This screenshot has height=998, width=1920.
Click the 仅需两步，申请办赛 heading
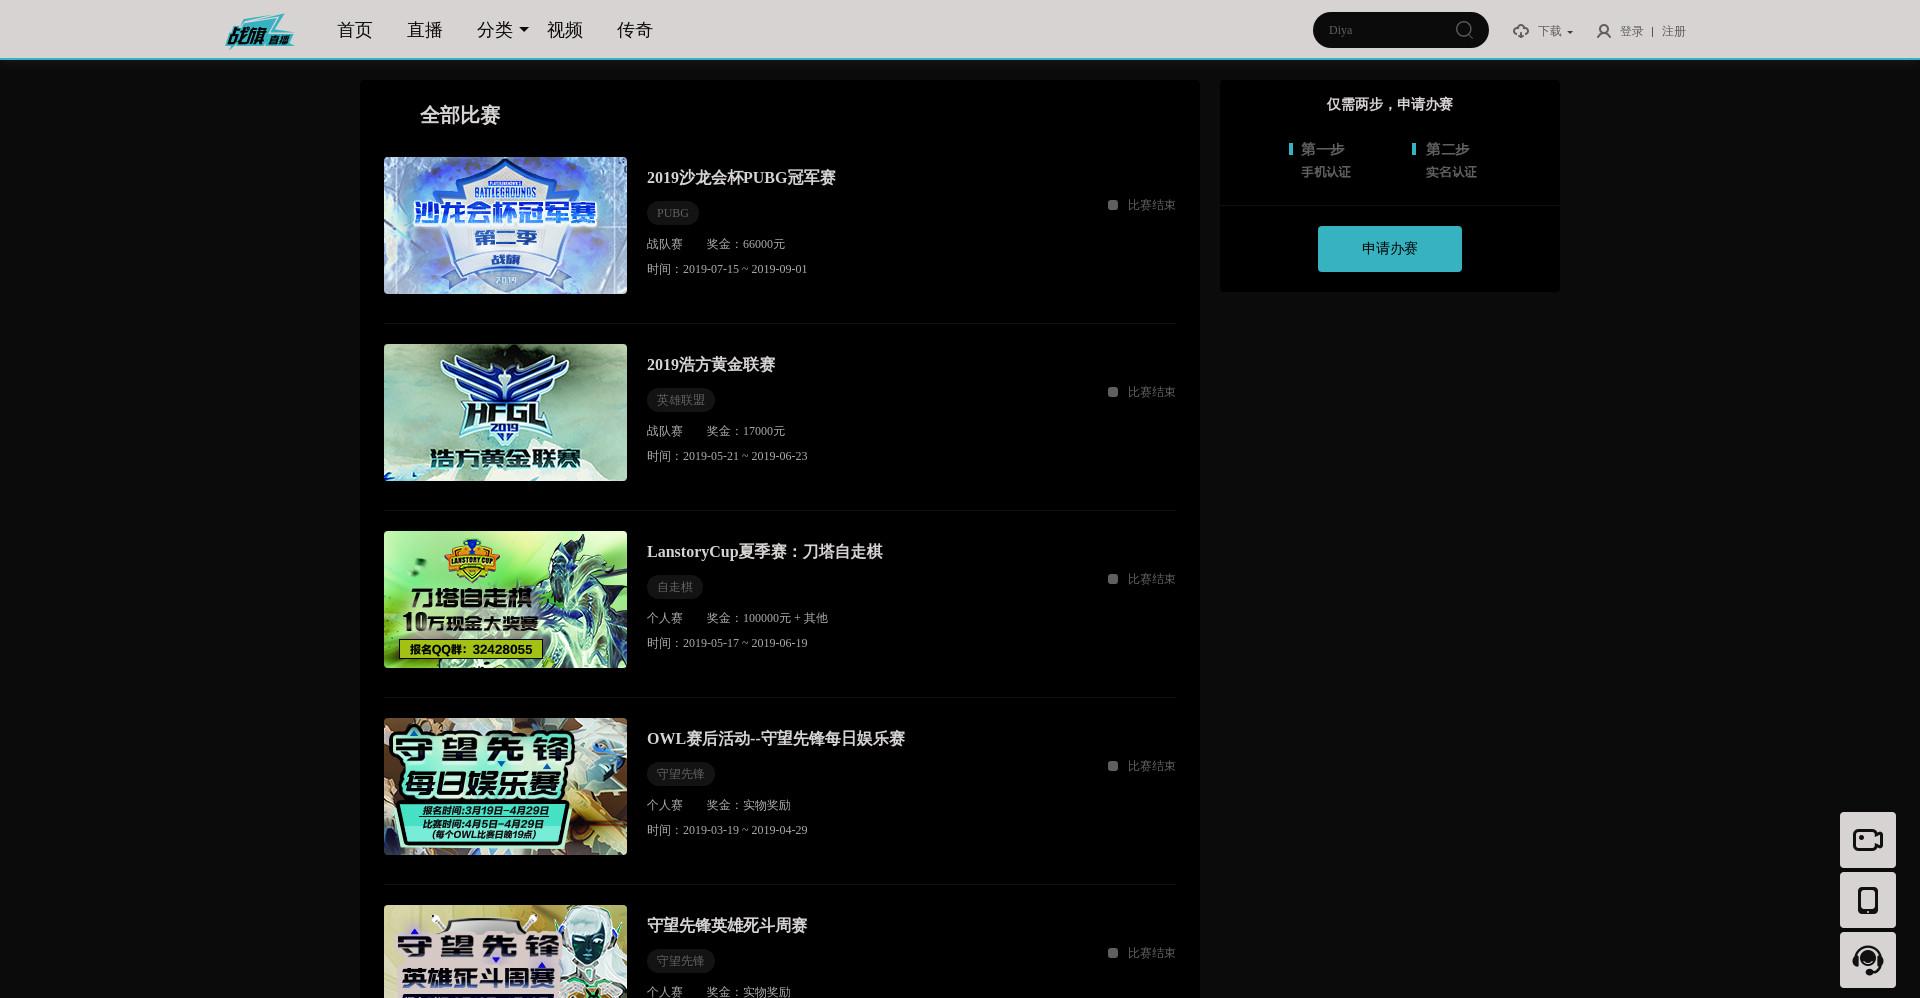pyautogui.click(x=1390, y=104)
